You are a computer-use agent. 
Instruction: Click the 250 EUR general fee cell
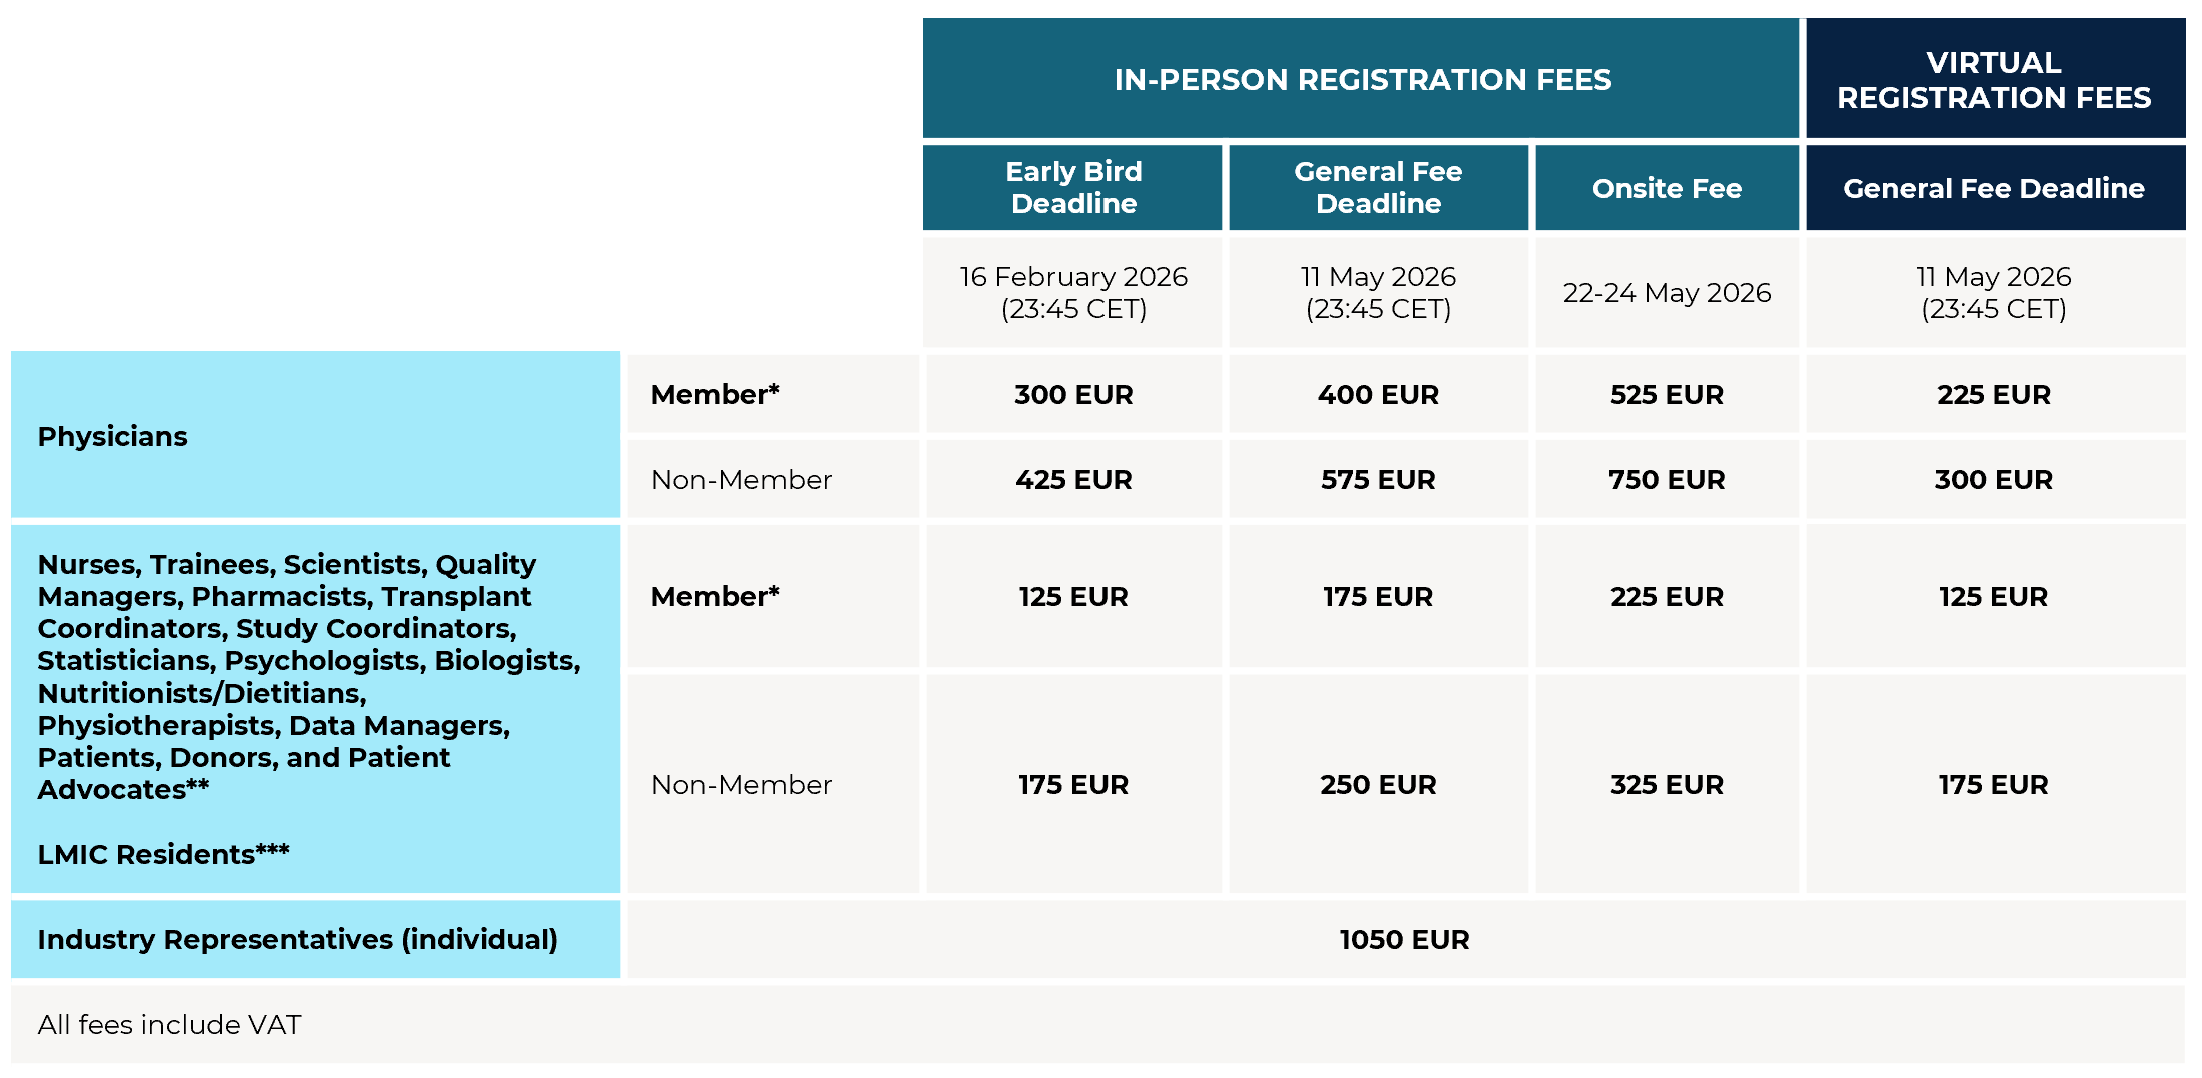[1378, 784]
